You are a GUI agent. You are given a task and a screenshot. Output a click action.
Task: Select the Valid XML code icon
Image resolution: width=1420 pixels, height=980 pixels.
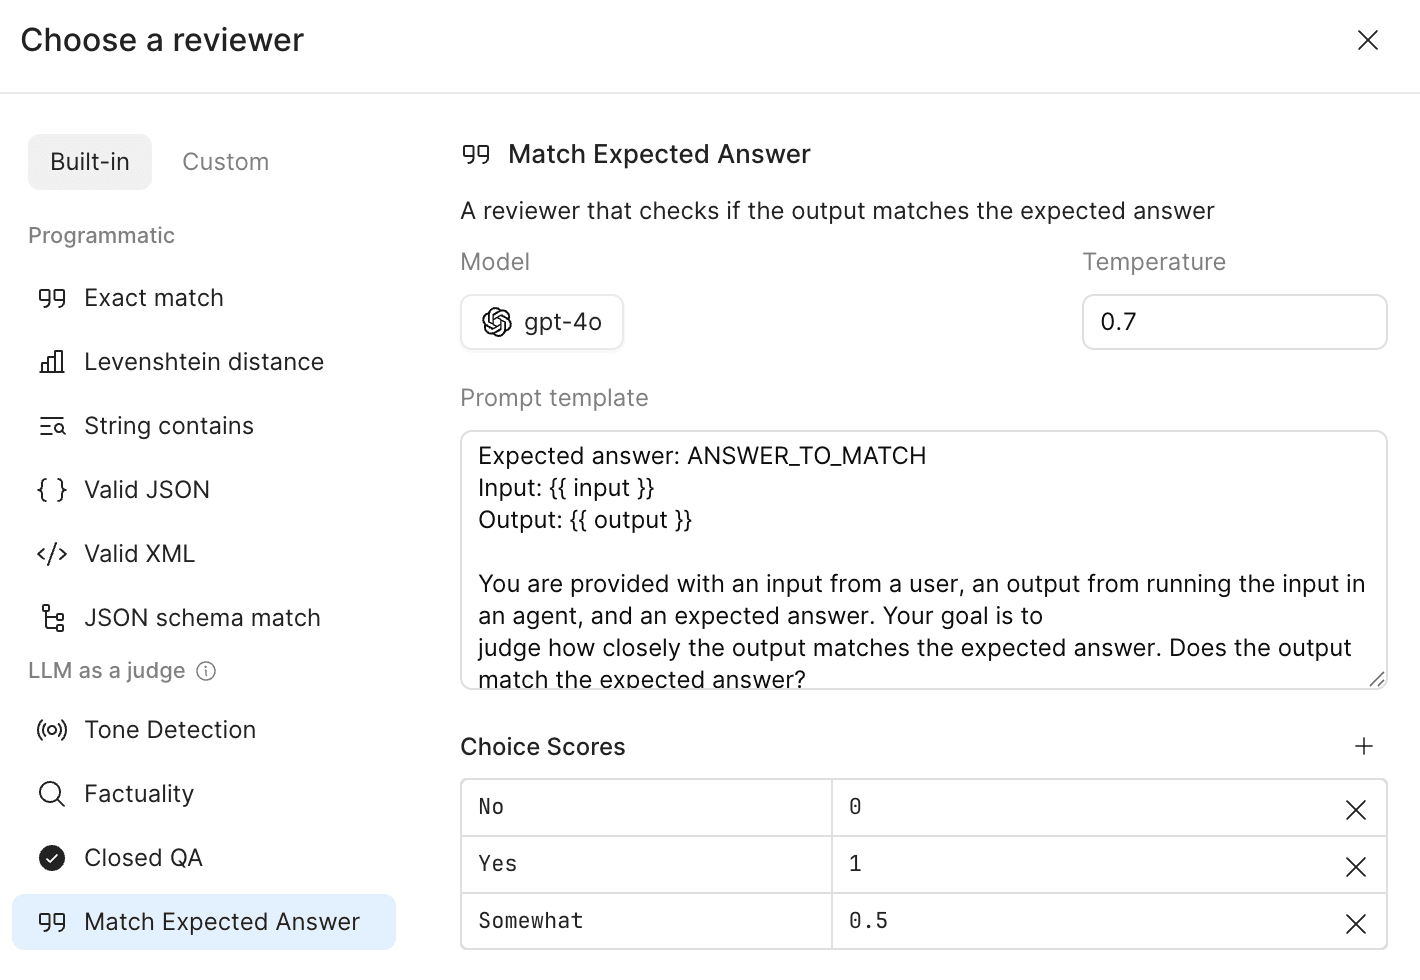pos(51,553)
